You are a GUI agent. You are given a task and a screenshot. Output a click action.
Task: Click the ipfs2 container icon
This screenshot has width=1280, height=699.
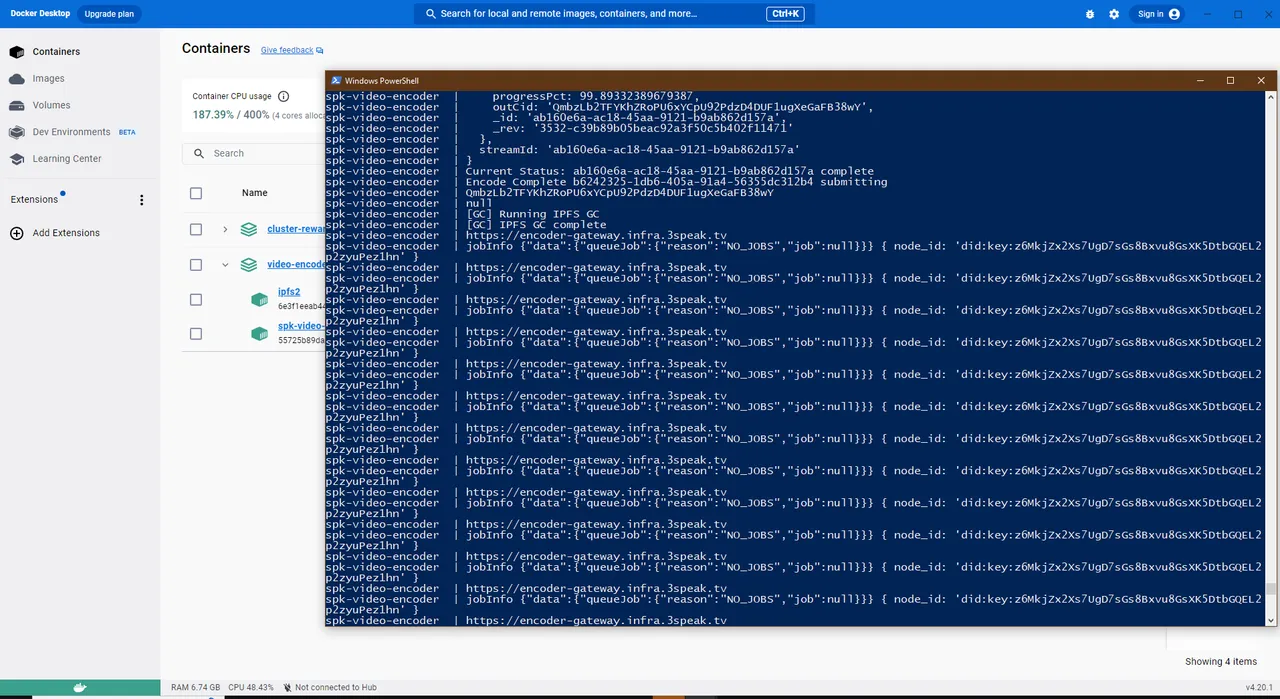(260, 299)
